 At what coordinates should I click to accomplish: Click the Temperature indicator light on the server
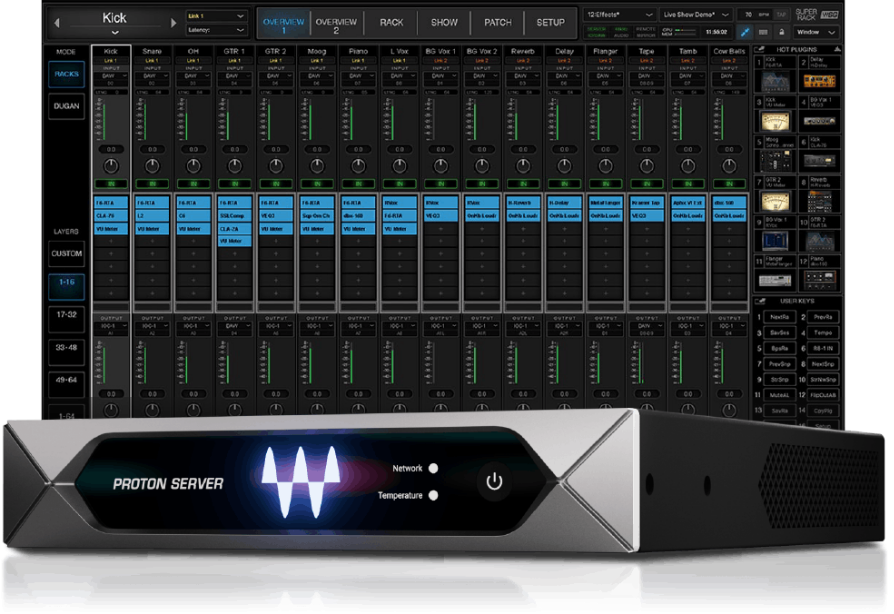pyautogui.click(x=433, y=495)
